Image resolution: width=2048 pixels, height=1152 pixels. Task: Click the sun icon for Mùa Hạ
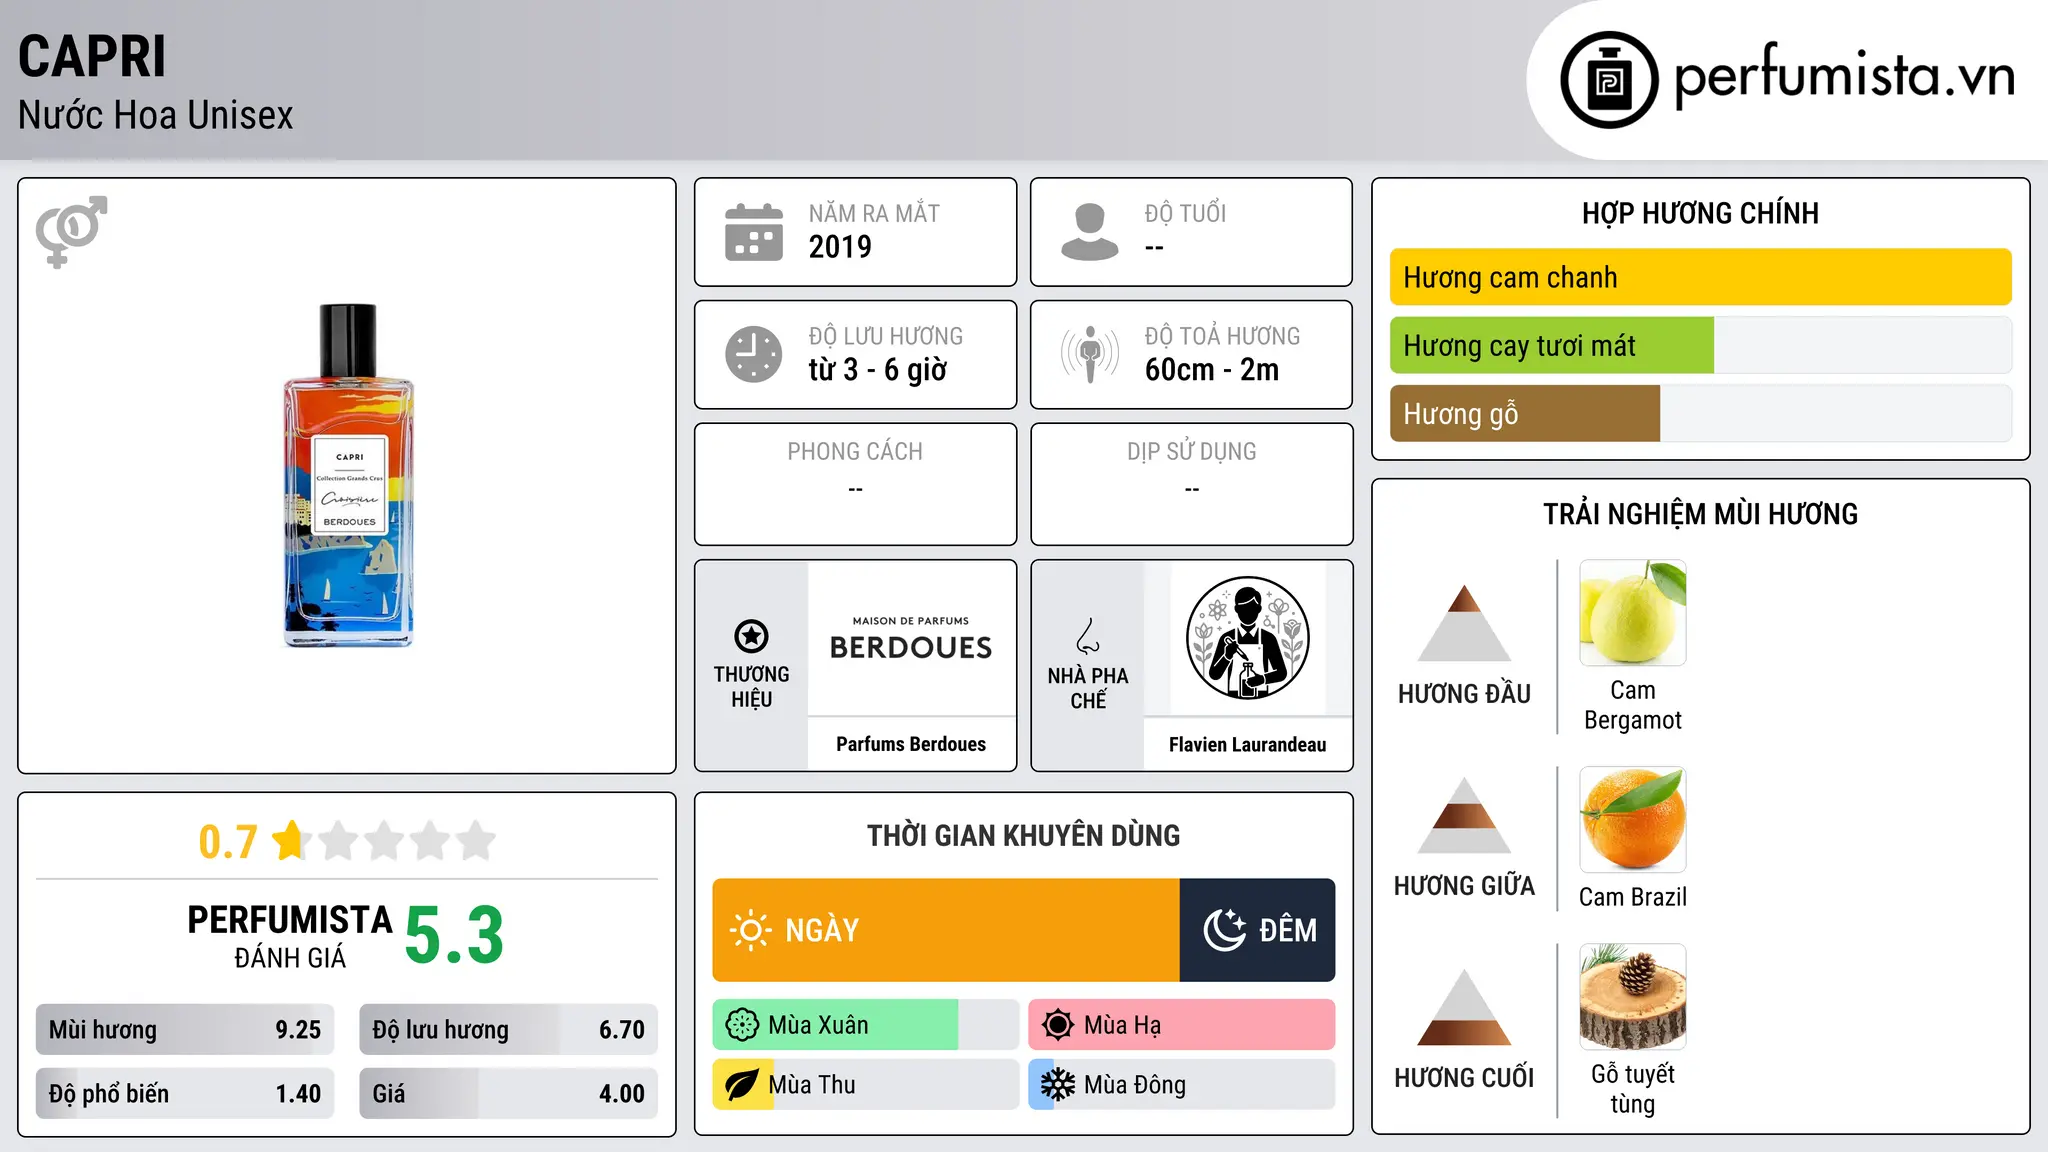(x=1058, y=1025)
